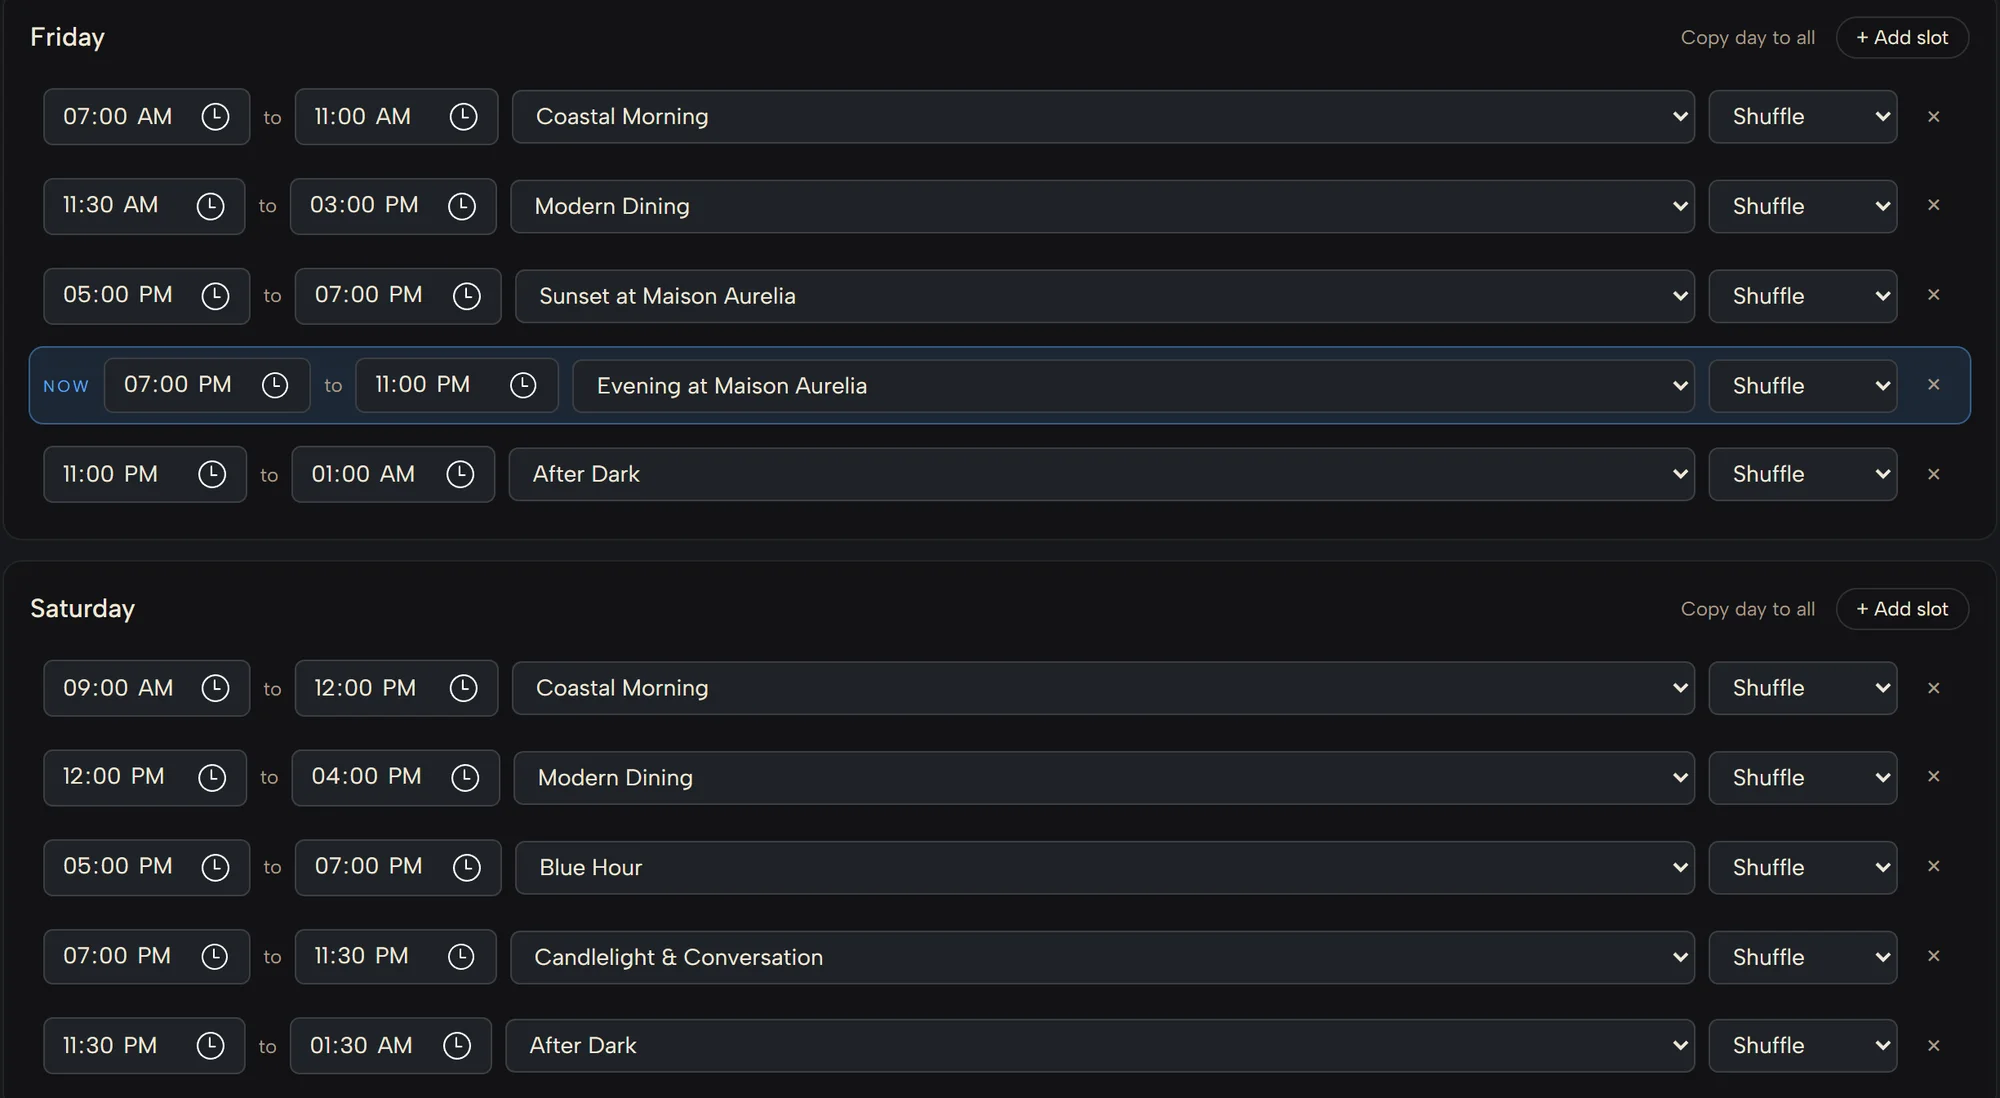The image size is (2000, 1098).
Task: Remove Sunset at Maison Aurelia slot
Action: point(1933,295)
